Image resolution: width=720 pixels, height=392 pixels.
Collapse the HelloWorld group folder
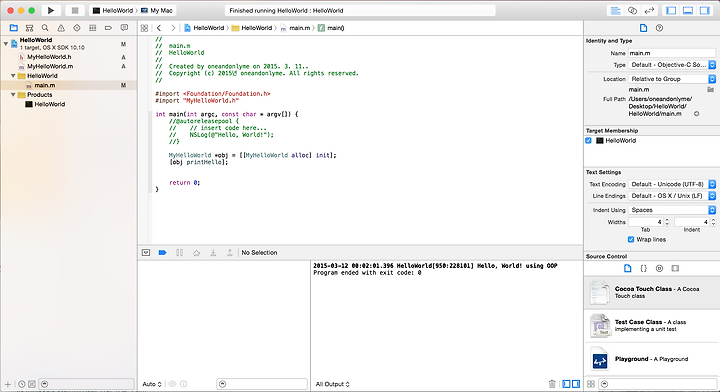[x=13, y=75]
